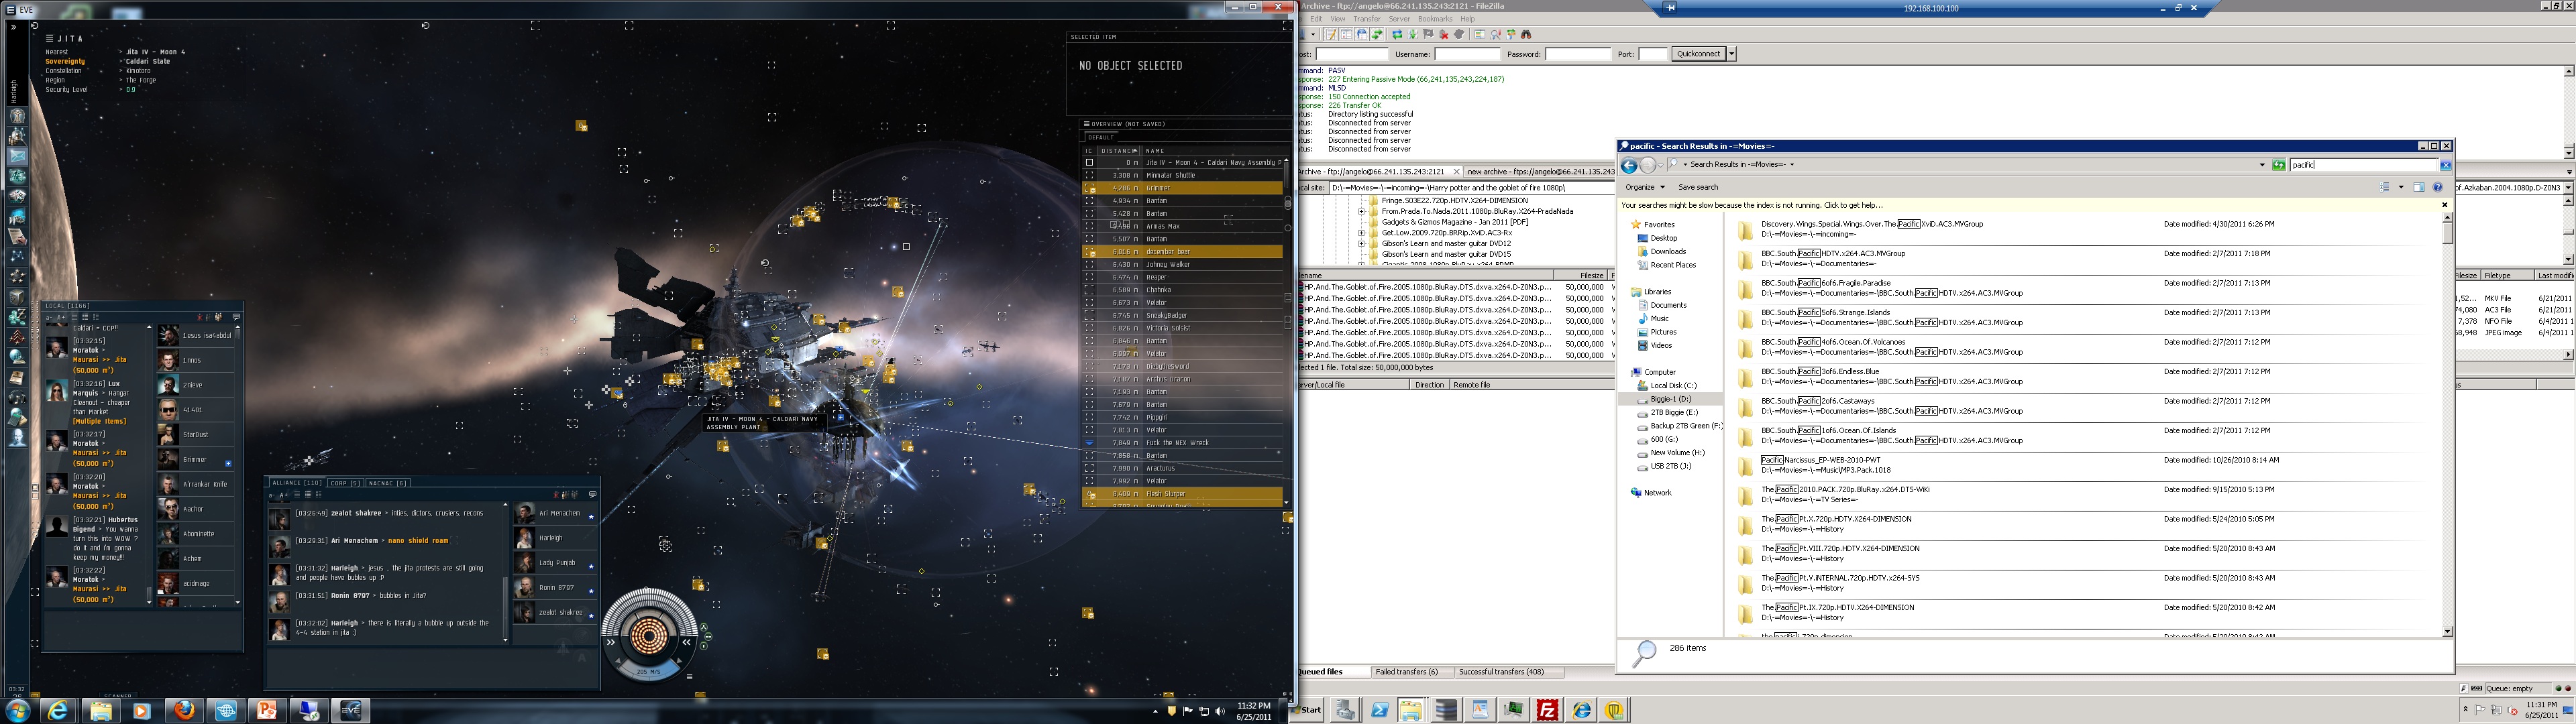Click the Quickconnect button
Image resolution: width=2576 pixels, height=724 pixels.
(1699, 54)
